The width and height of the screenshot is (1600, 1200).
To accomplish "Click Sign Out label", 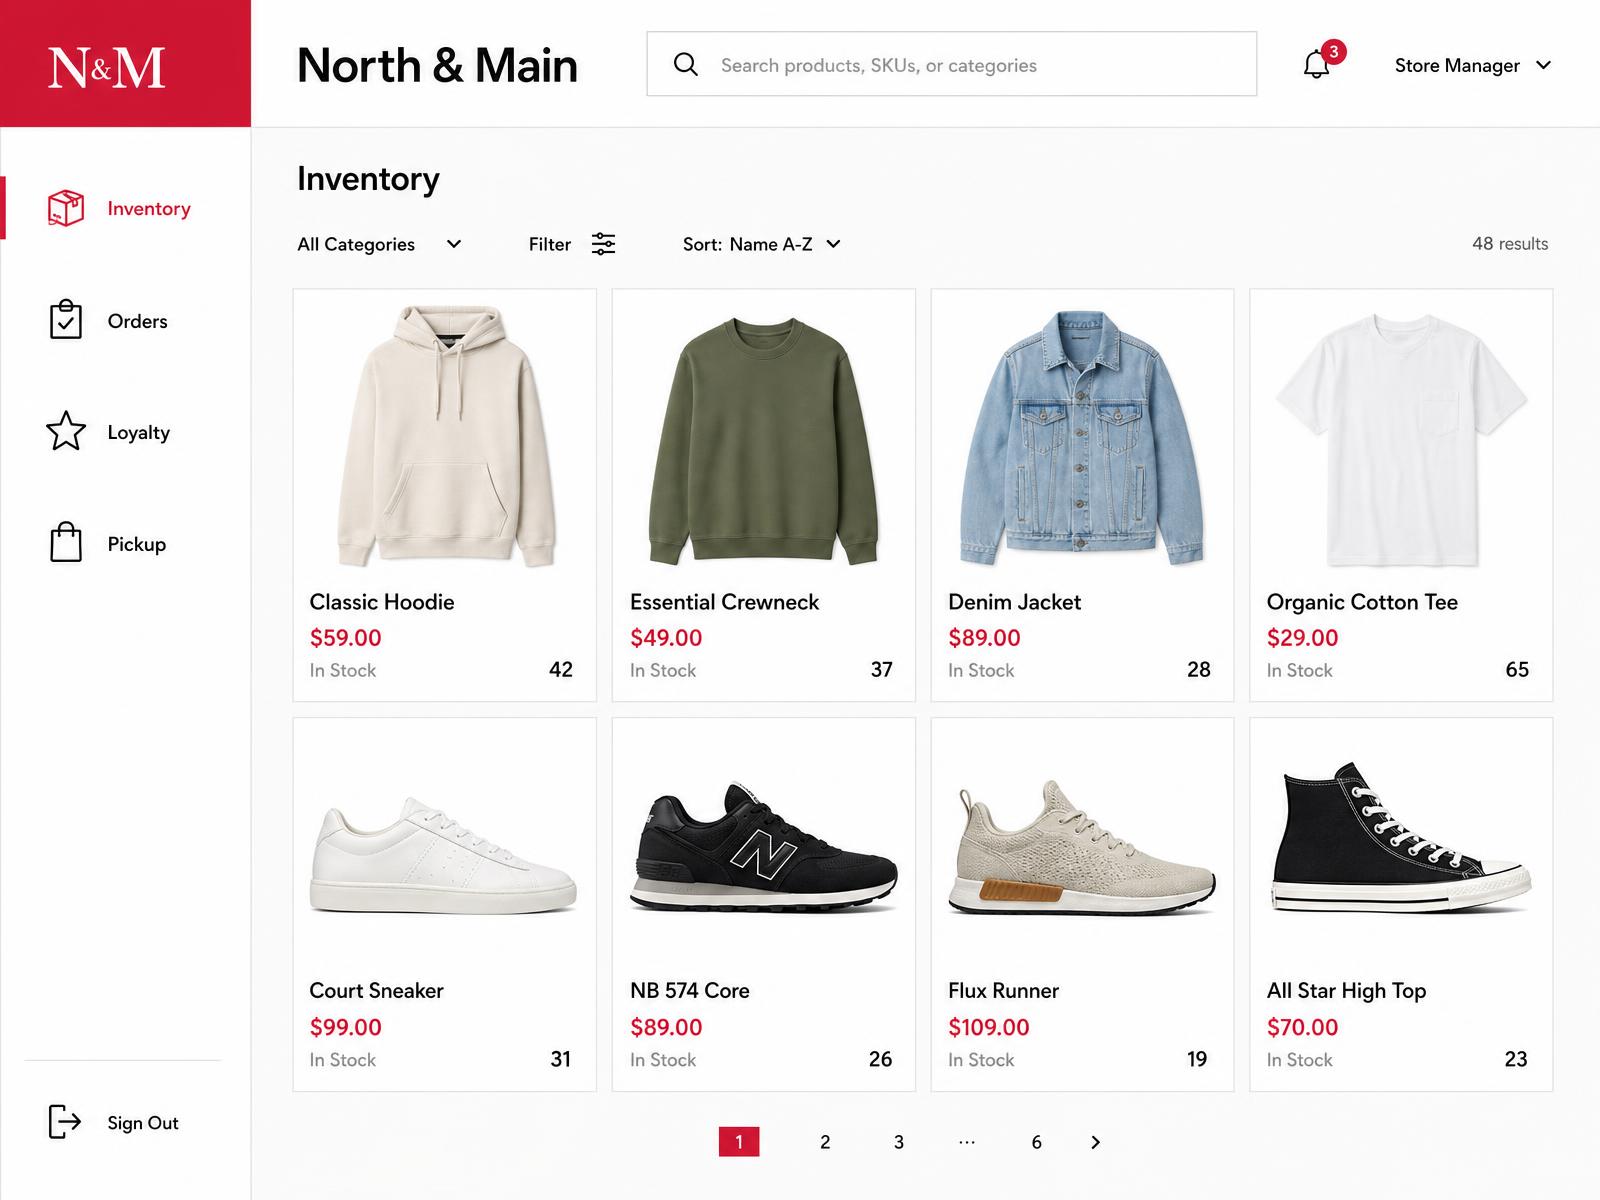I will (143, 1123).
